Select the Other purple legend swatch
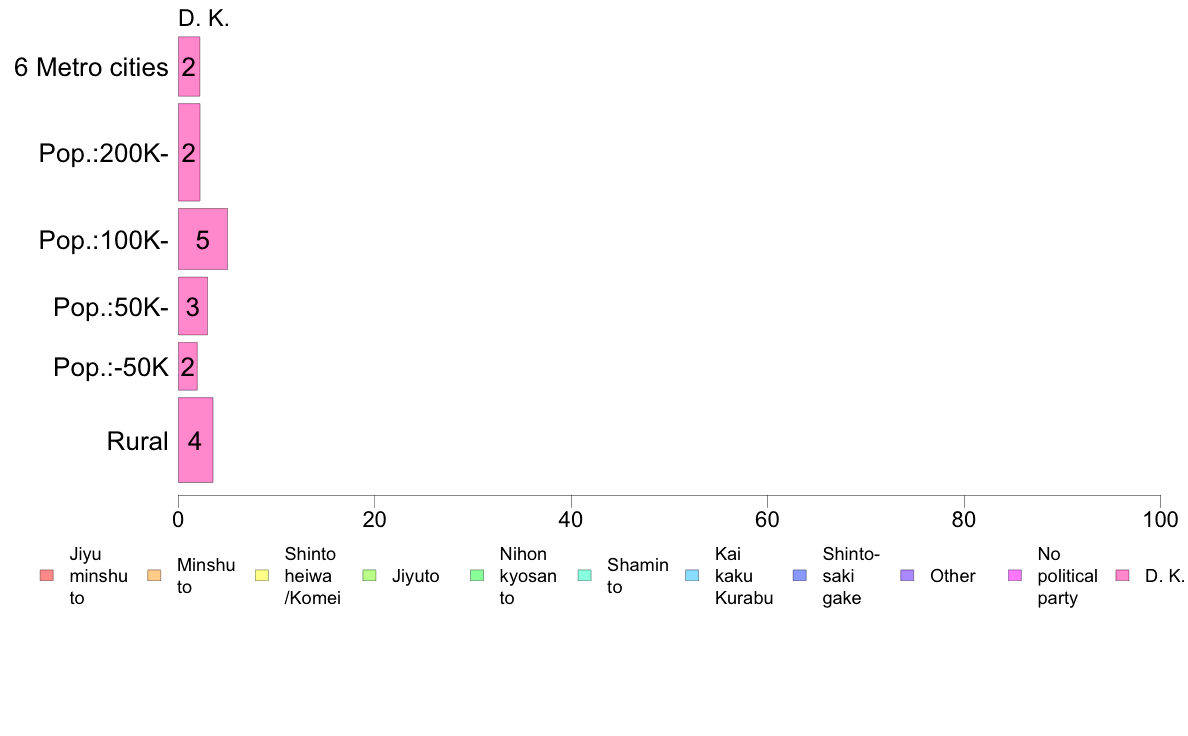The image size is (1188, 736). tap(908, 575)
